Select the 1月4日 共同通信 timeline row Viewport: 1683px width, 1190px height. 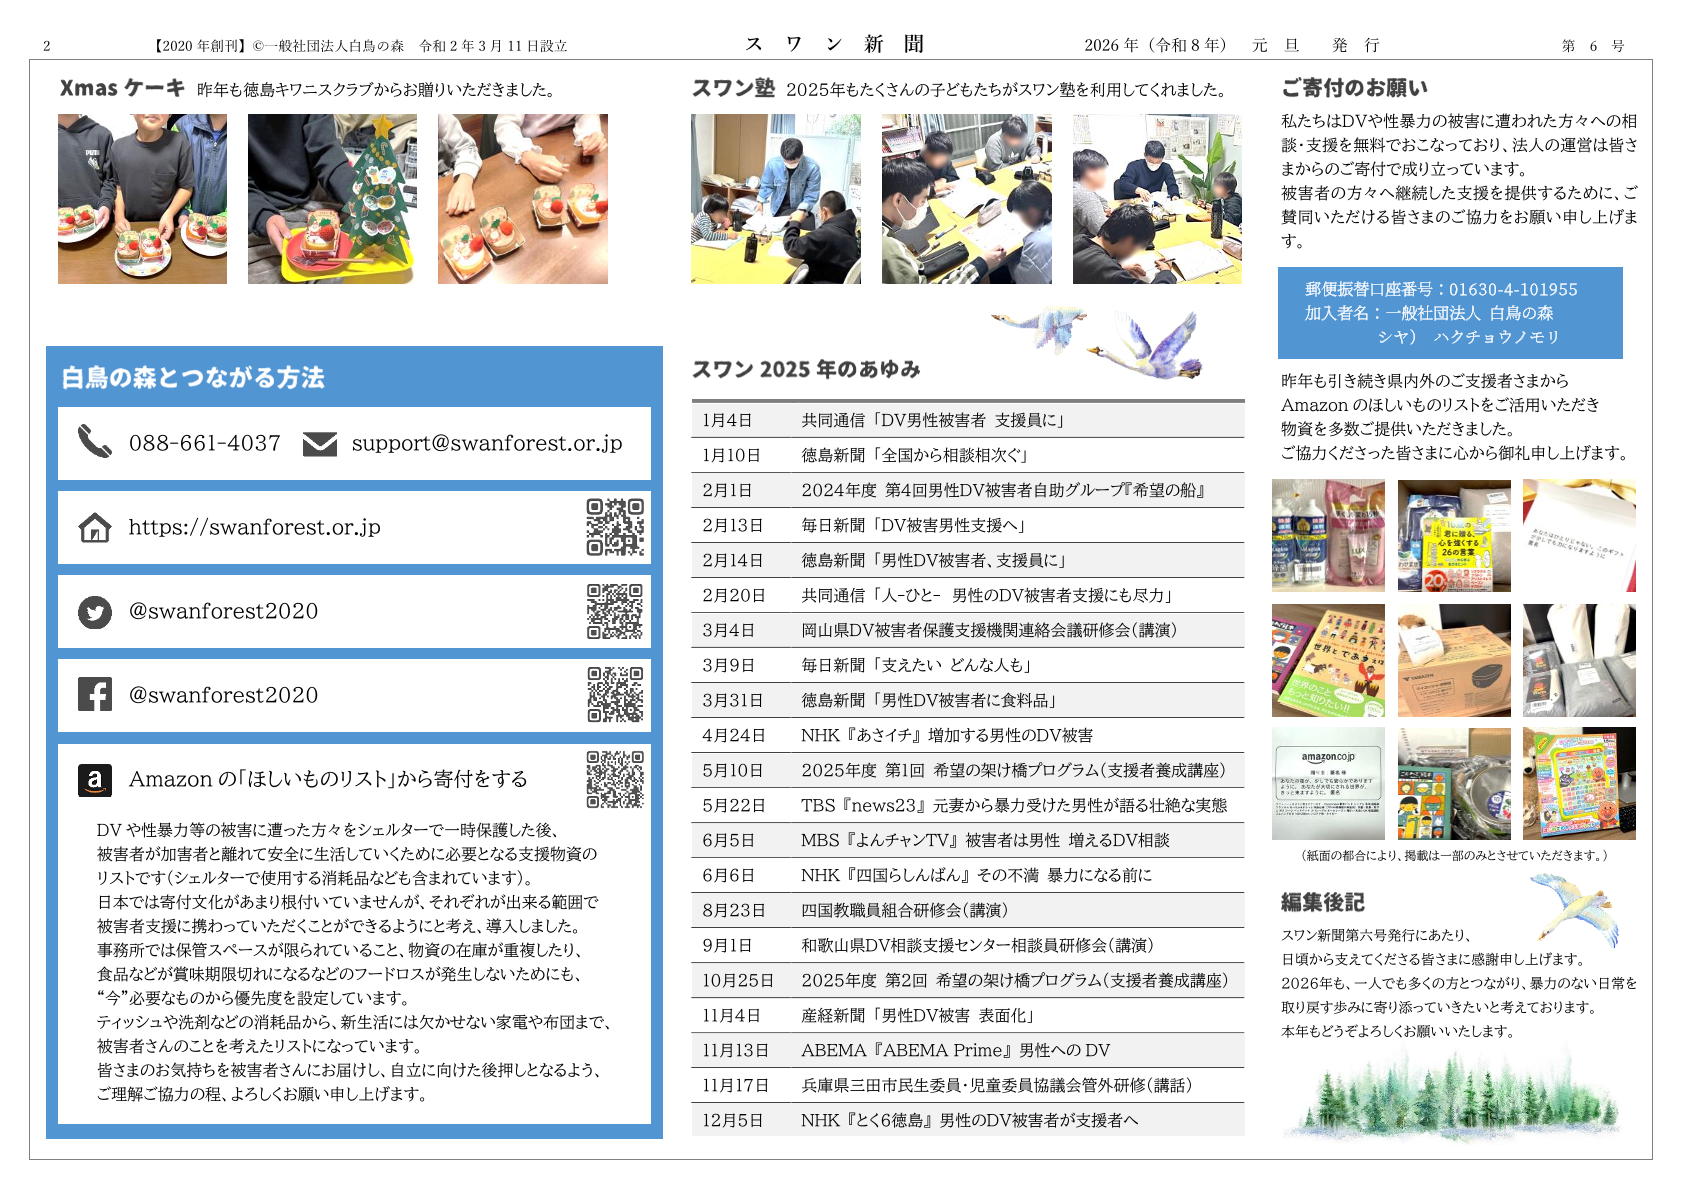967,420
